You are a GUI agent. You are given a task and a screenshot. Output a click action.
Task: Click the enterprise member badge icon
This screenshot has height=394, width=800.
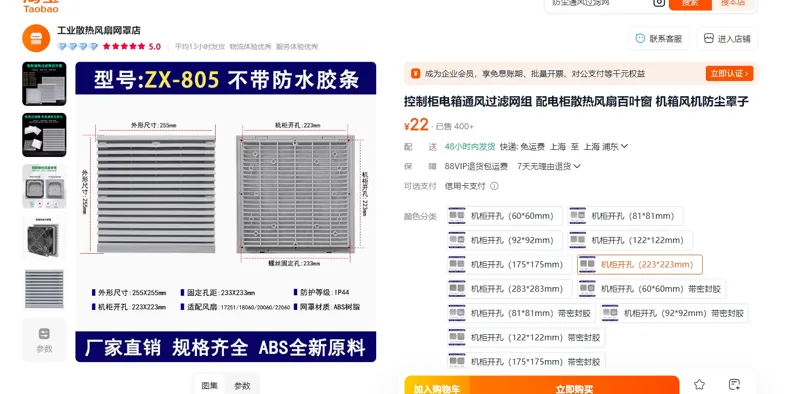click(x=416, y=73)
